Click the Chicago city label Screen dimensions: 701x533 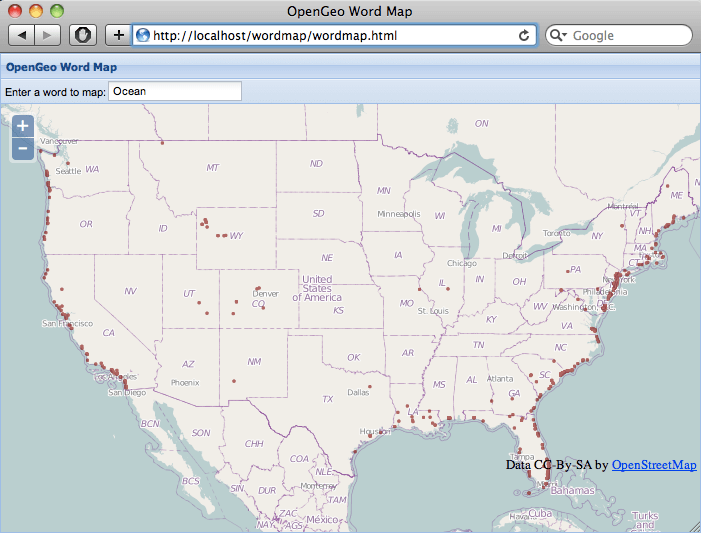(x=462, y=263)
